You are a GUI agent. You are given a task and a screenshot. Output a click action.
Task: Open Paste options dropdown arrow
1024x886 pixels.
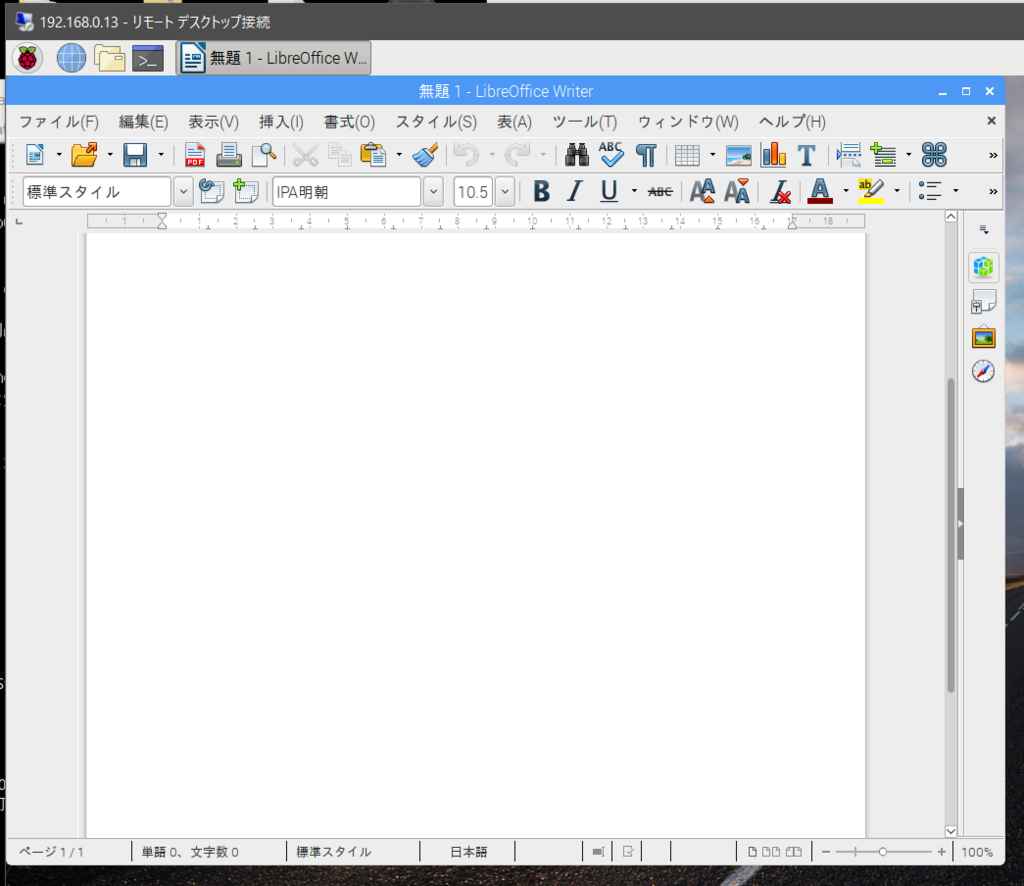click(x=399, y=155)
